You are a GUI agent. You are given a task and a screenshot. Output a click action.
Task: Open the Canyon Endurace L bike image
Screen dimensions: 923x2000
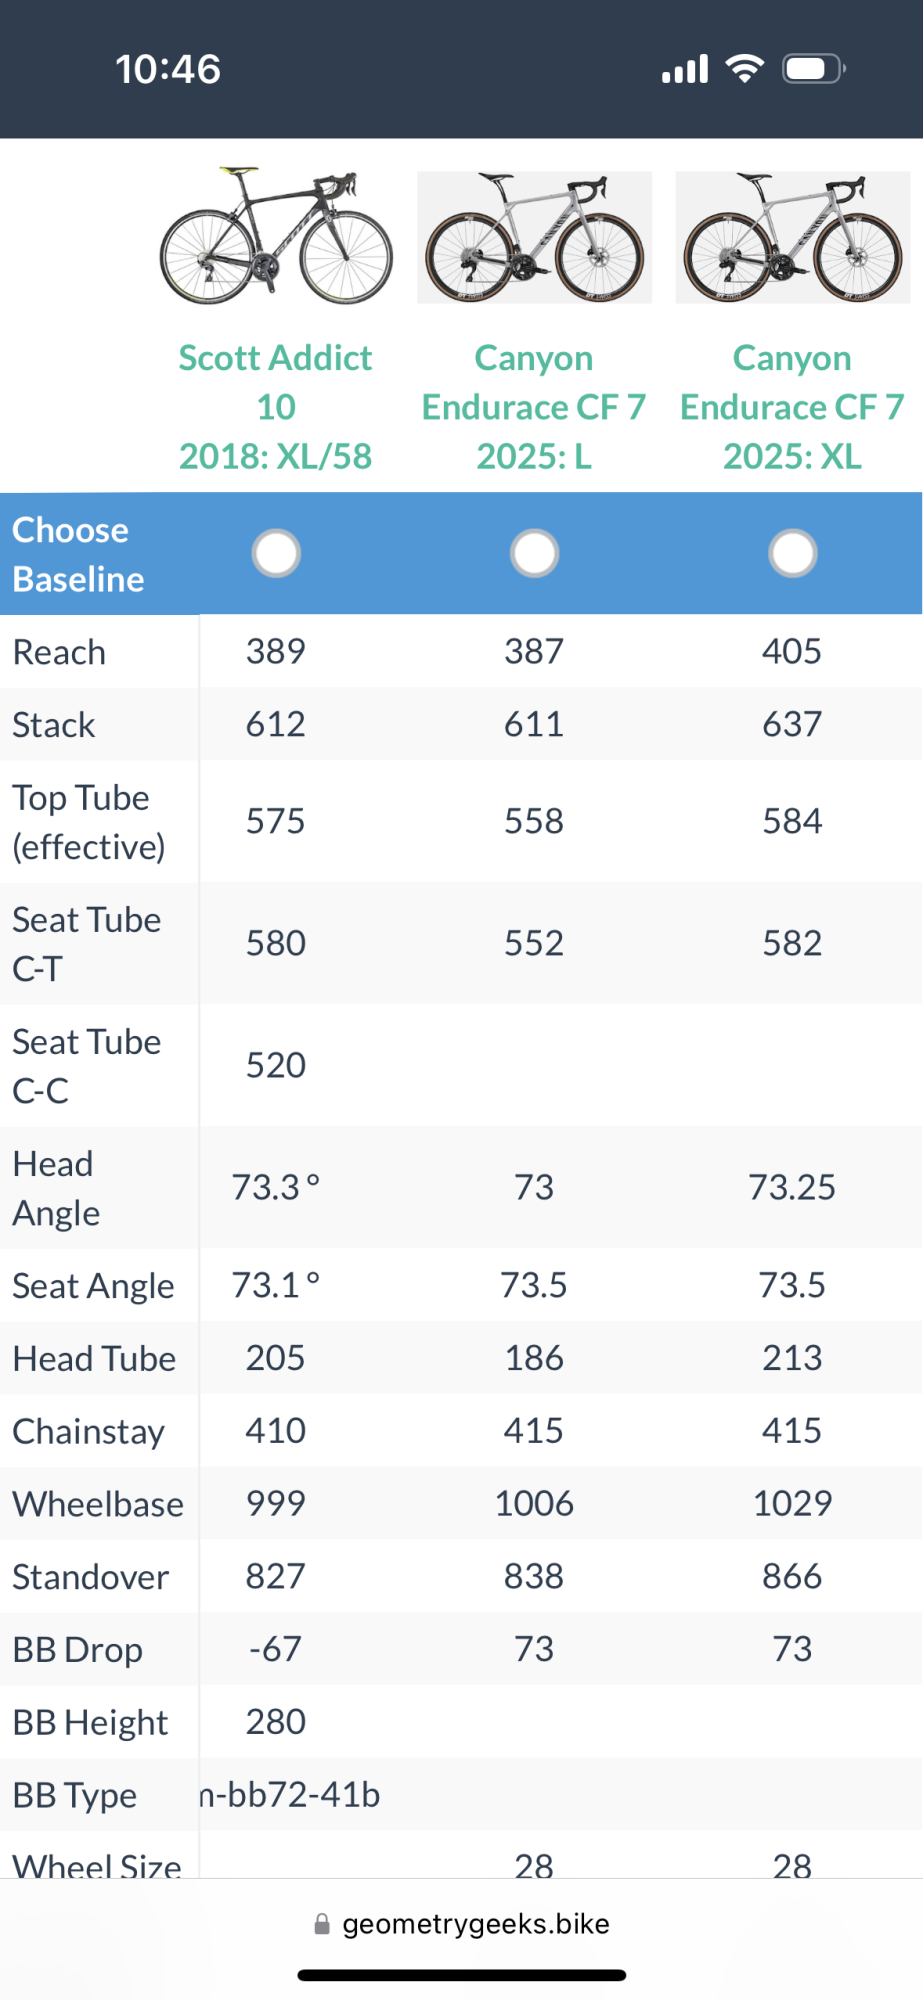(534, 237)
